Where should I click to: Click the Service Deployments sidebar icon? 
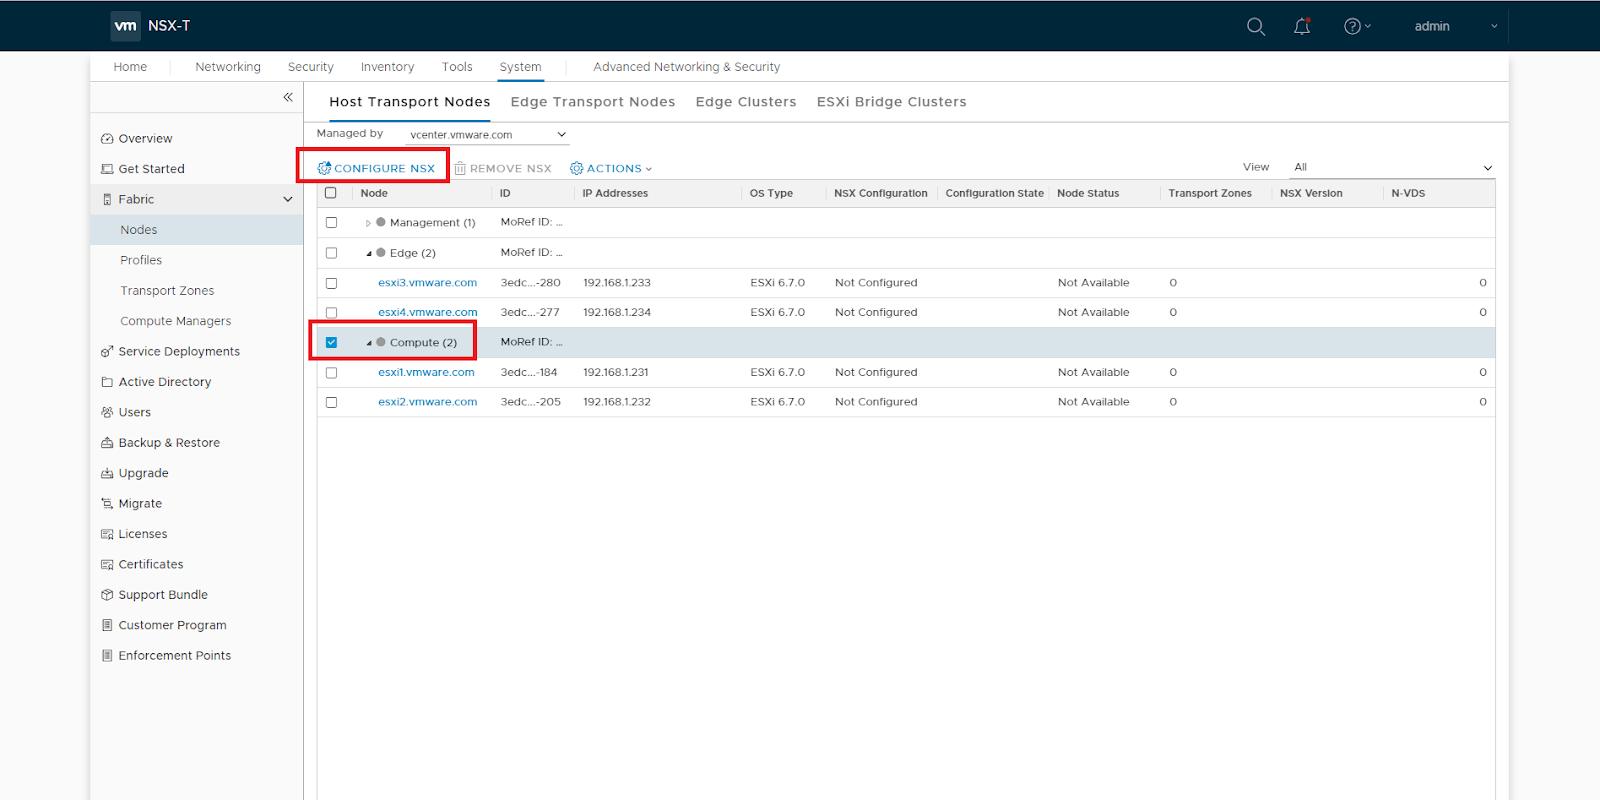pos(107,352)
